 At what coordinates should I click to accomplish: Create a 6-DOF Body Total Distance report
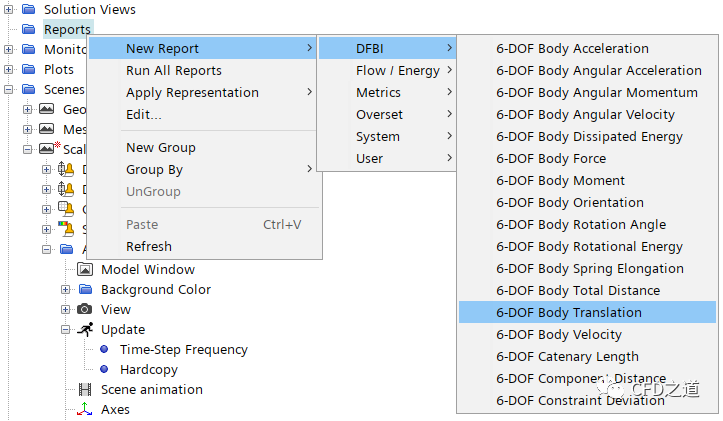pos(587,291)
